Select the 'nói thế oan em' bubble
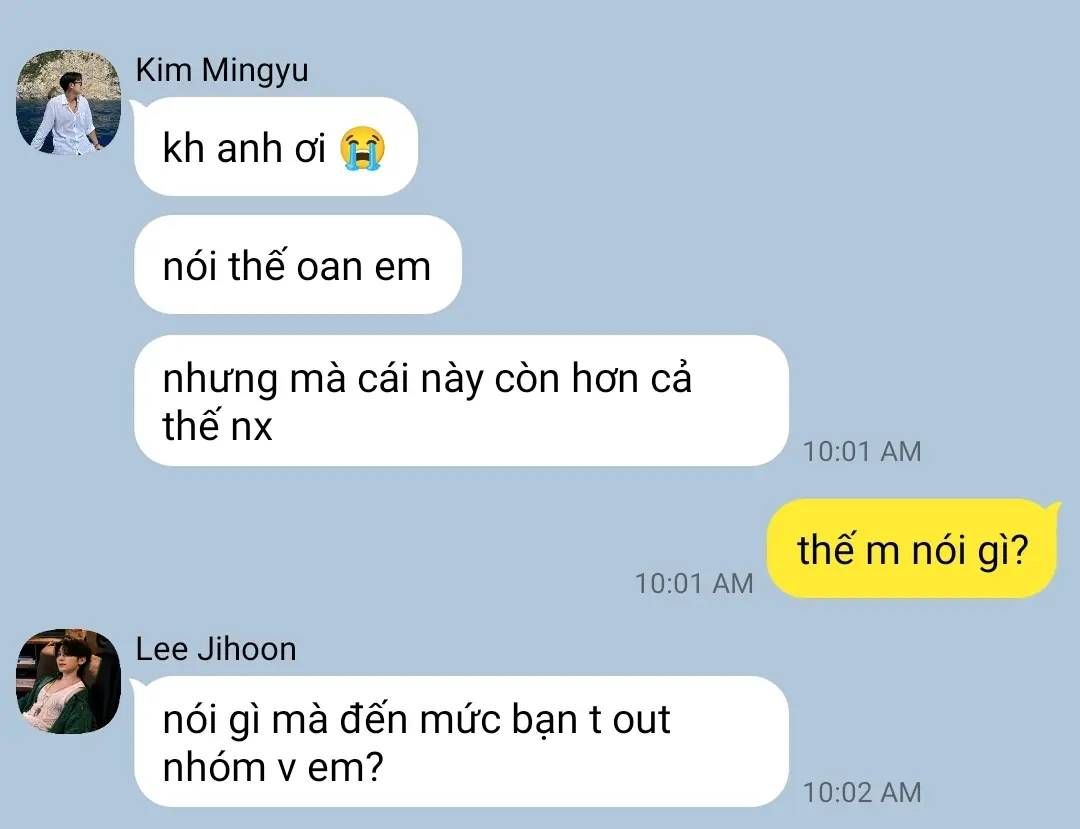1080x829 pixels. (298, 265)
